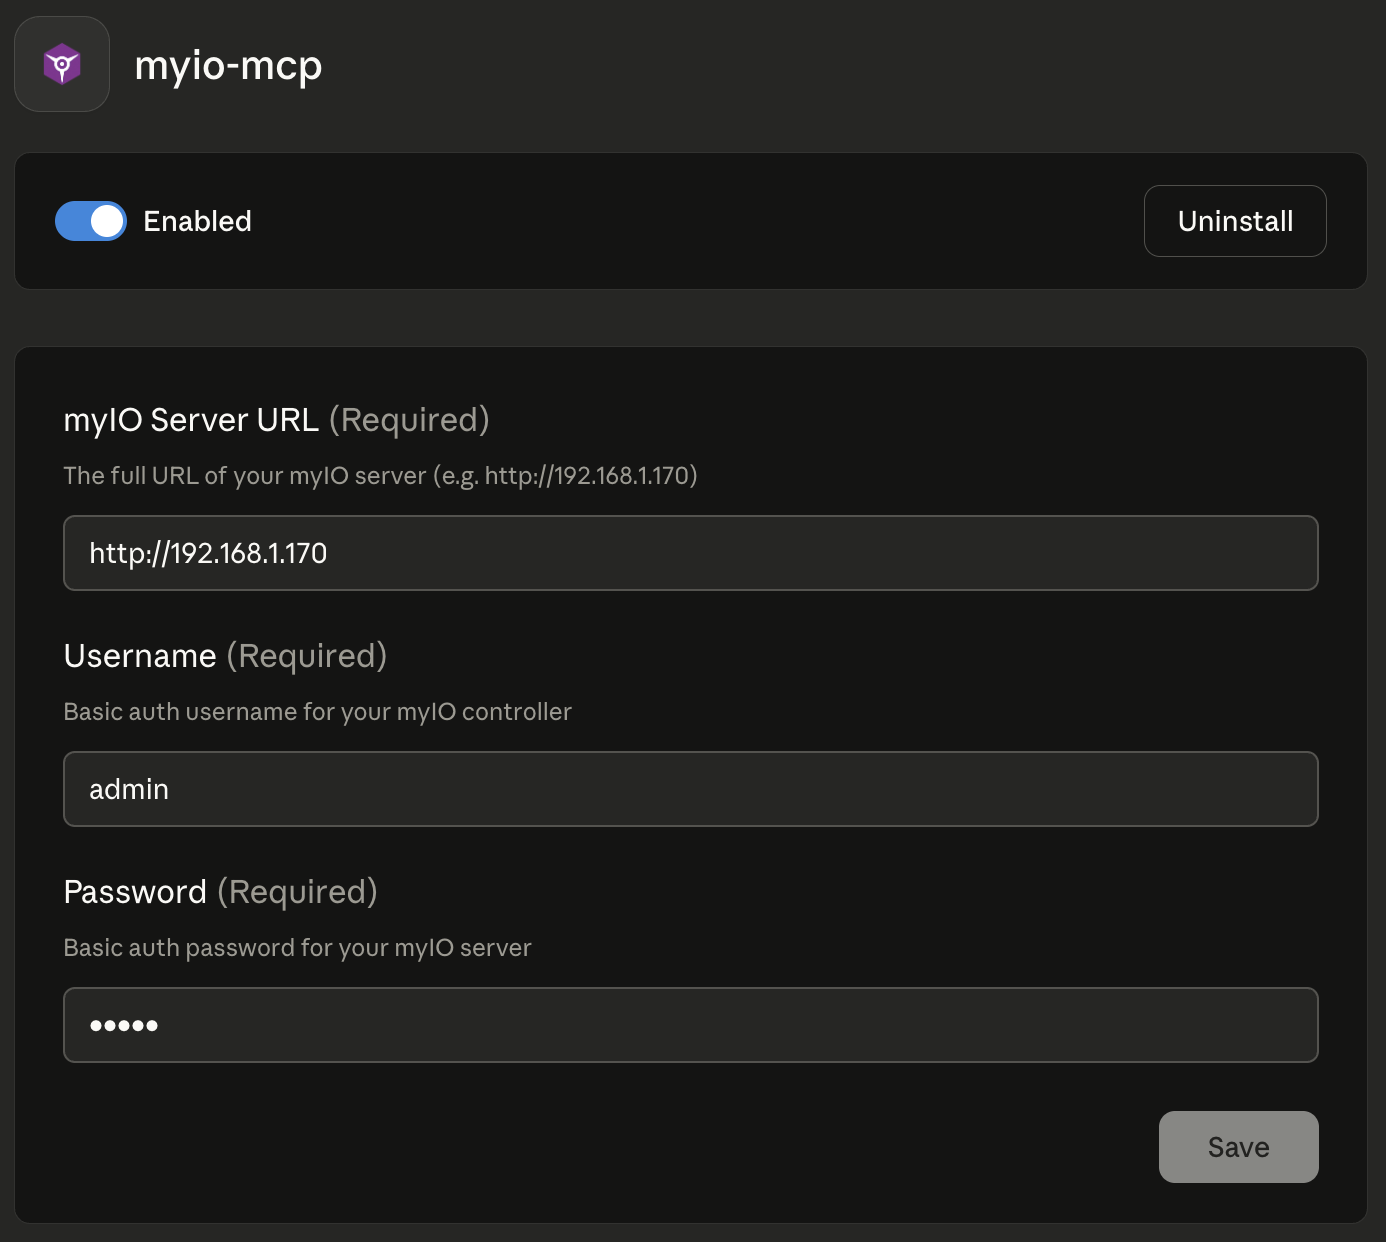1386x1242 pixels.
Task: Toggle the Enabled switch off
Action: pyautogui.click(x=91, y=221)
